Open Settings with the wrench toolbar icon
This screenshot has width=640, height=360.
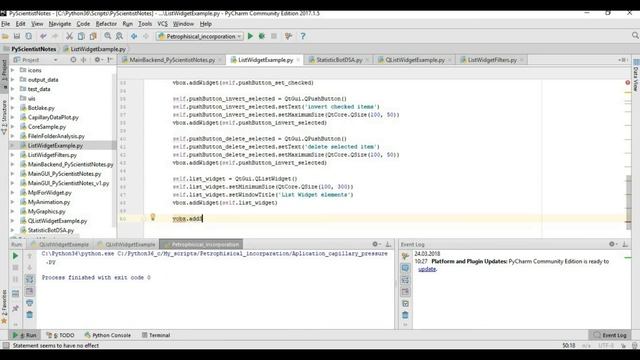click(289, 36)
